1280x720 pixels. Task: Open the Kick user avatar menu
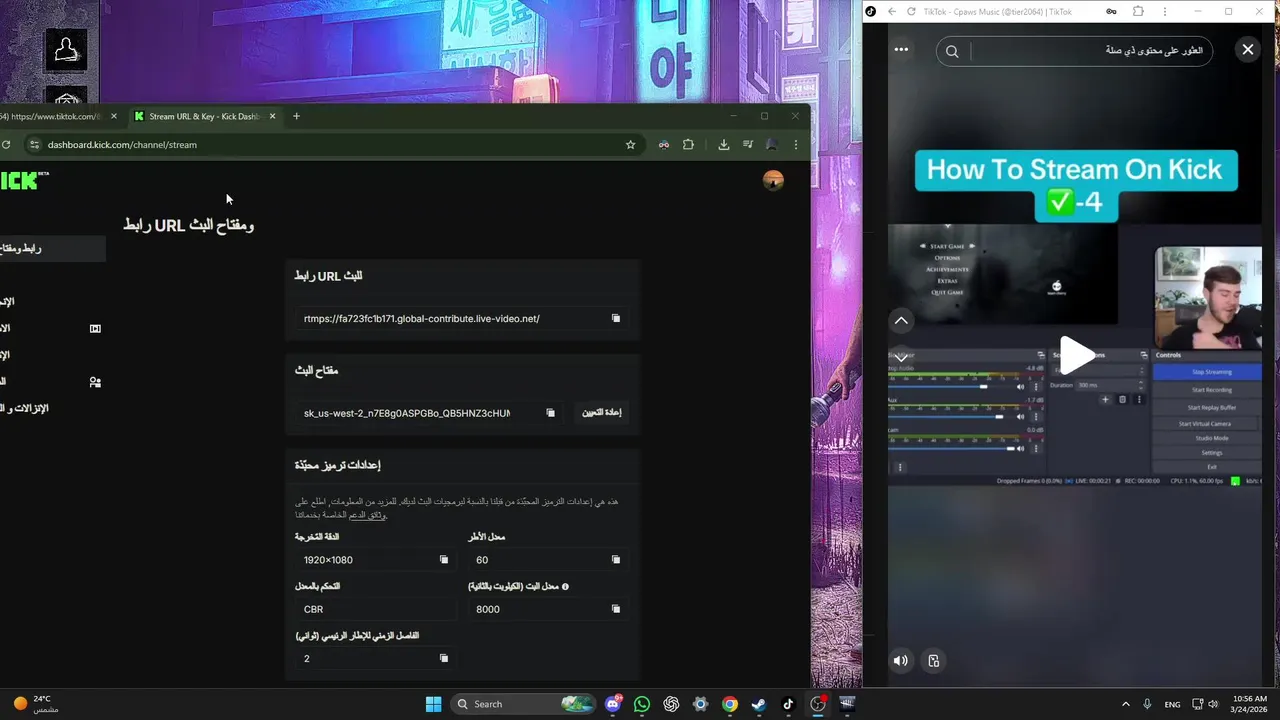(773, 180)
